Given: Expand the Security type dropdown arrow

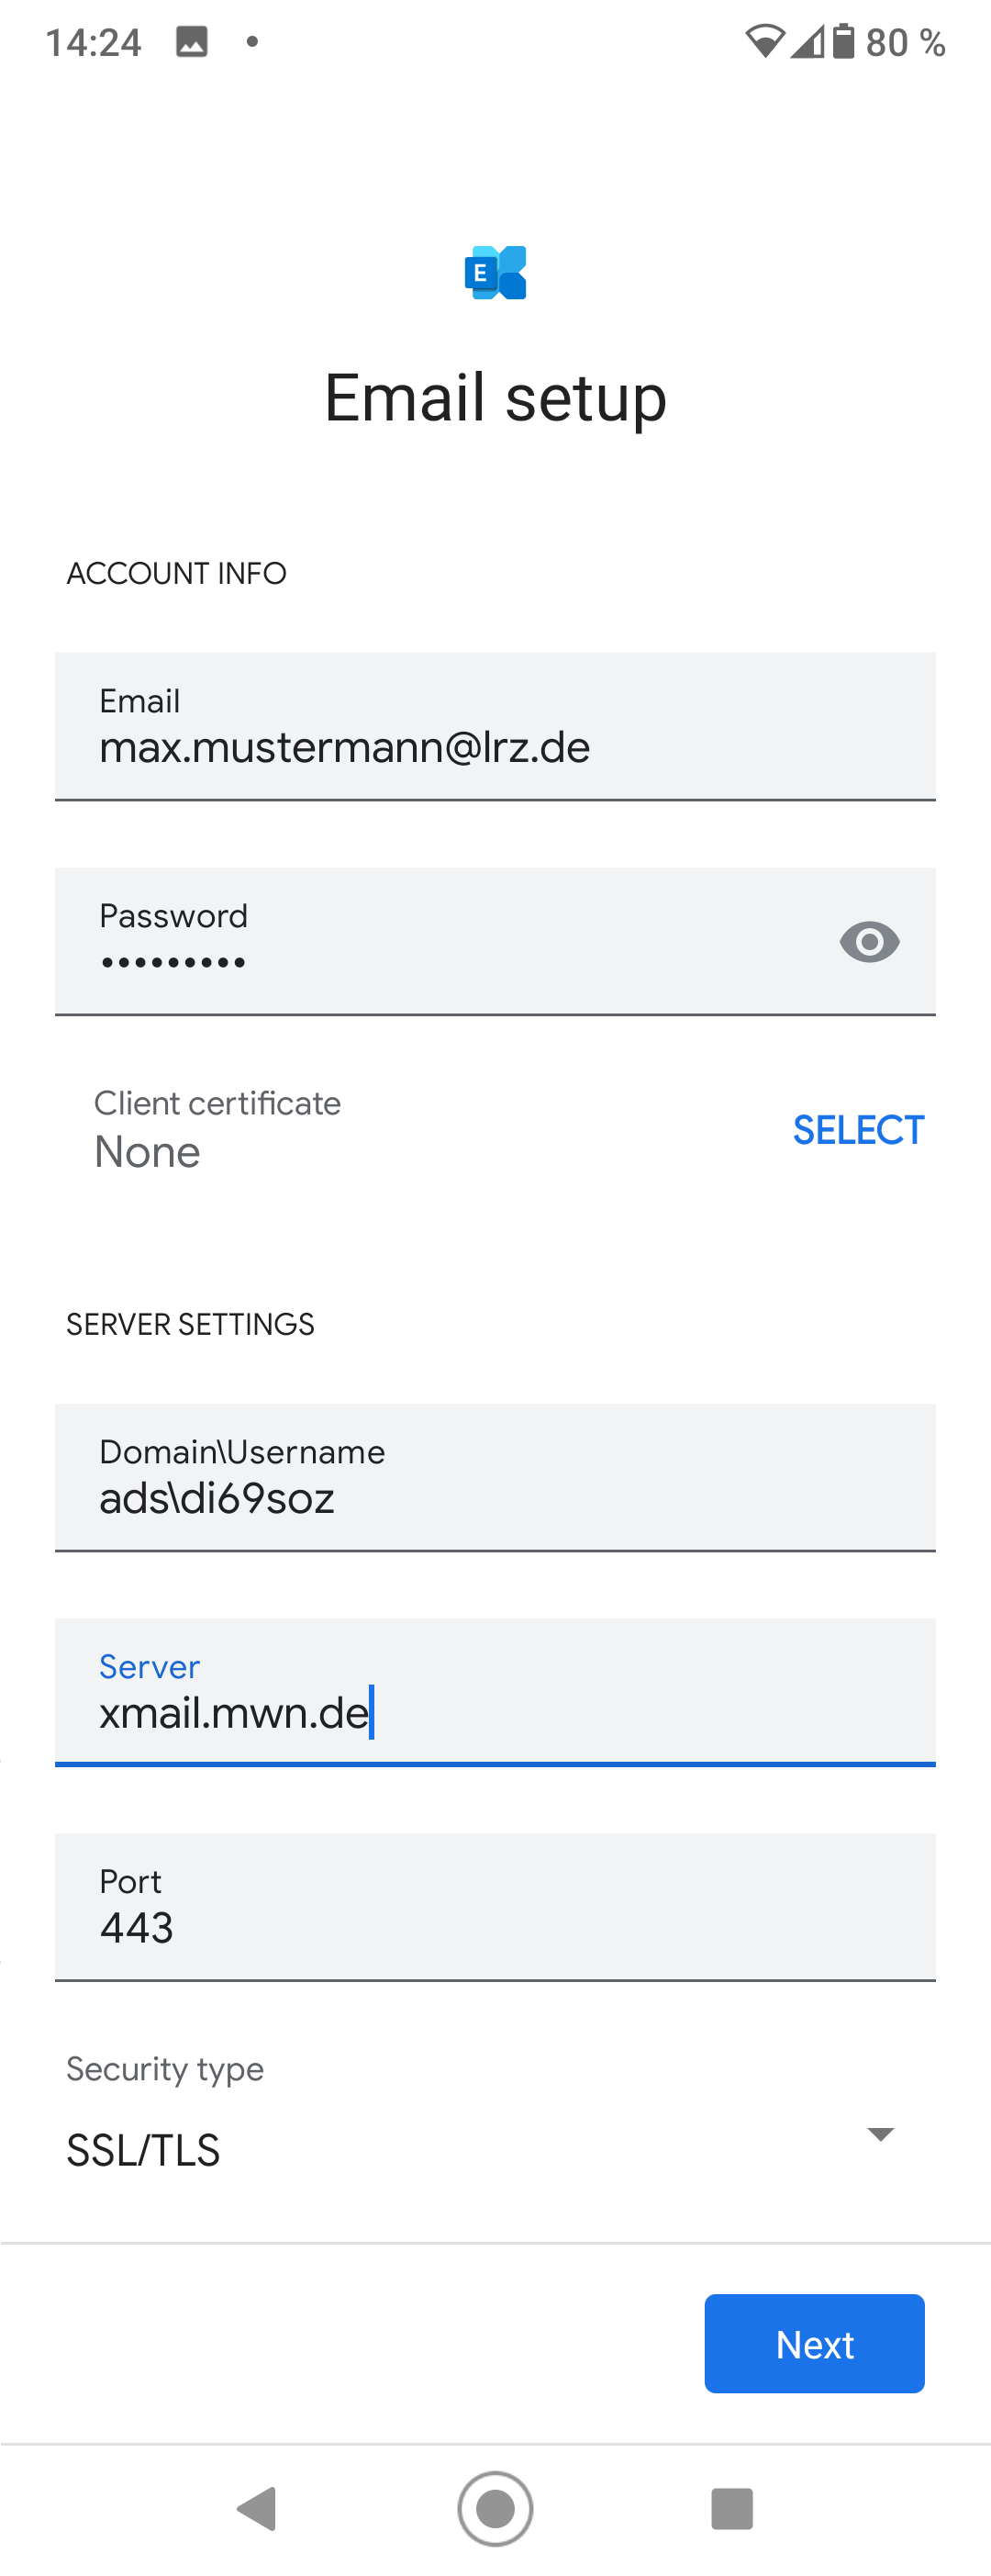Looking at the screenshot, I should point(880,2134).
